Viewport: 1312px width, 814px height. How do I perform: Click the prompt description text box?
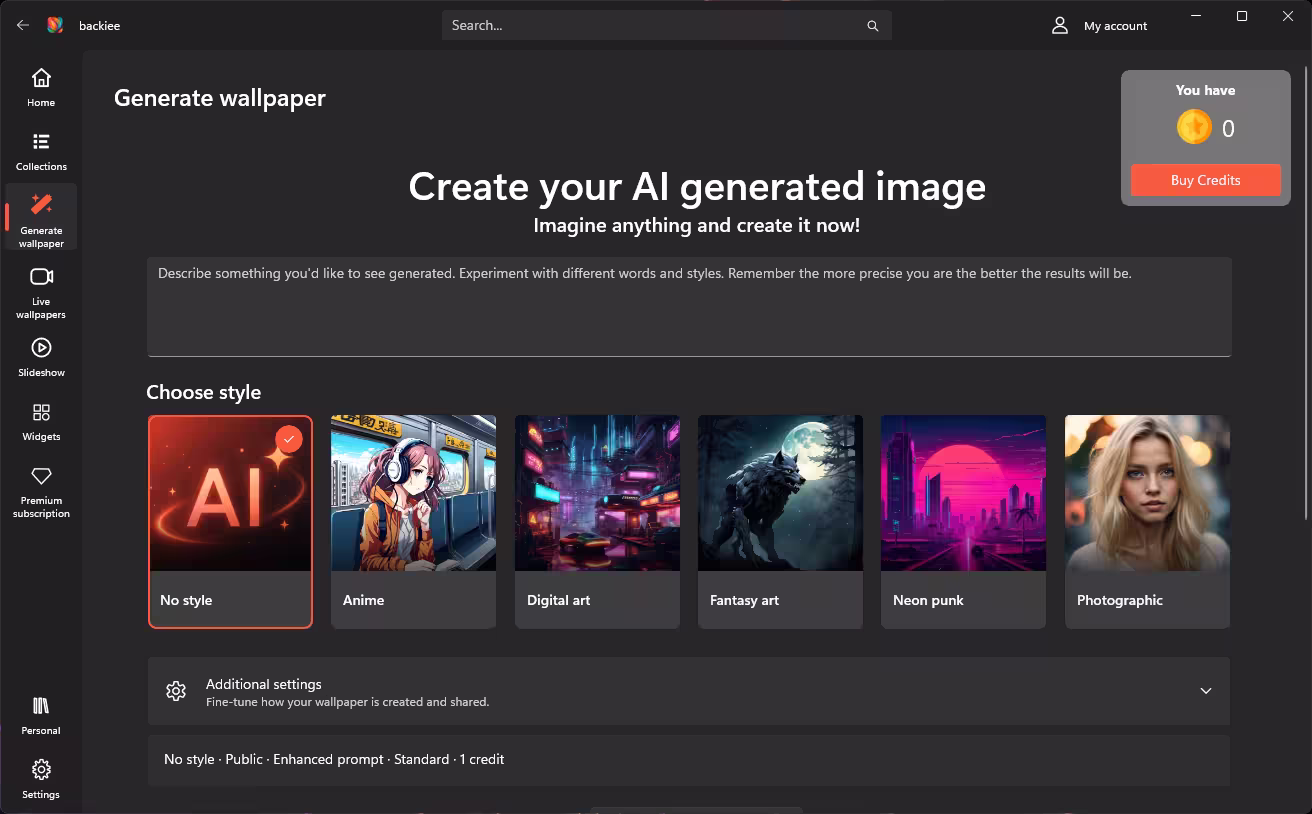pyautogui.click(x=689, y=307)
